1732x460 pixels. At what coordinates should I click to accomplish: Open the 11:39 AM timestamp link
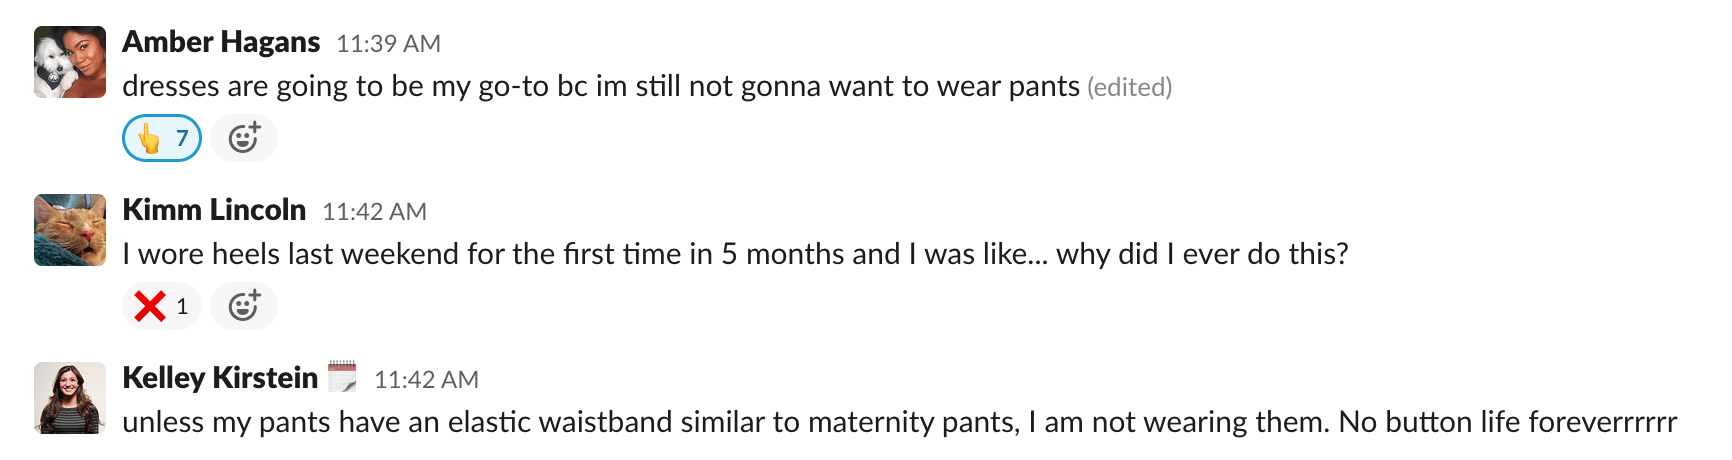(x=388, y=44)
